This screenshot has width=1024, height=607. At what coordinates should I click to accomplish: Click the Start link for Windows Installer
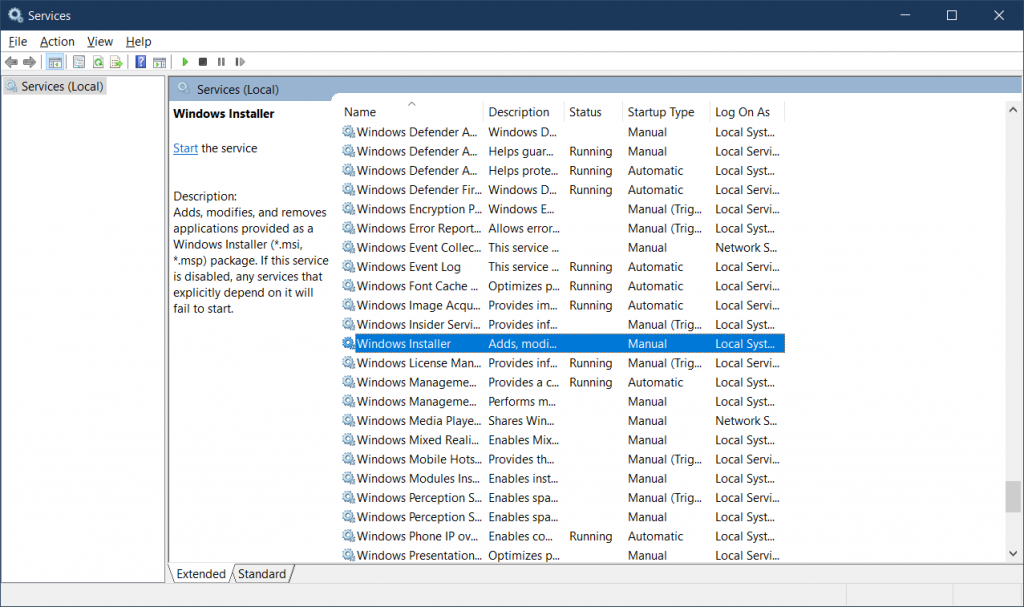[185, 148]
